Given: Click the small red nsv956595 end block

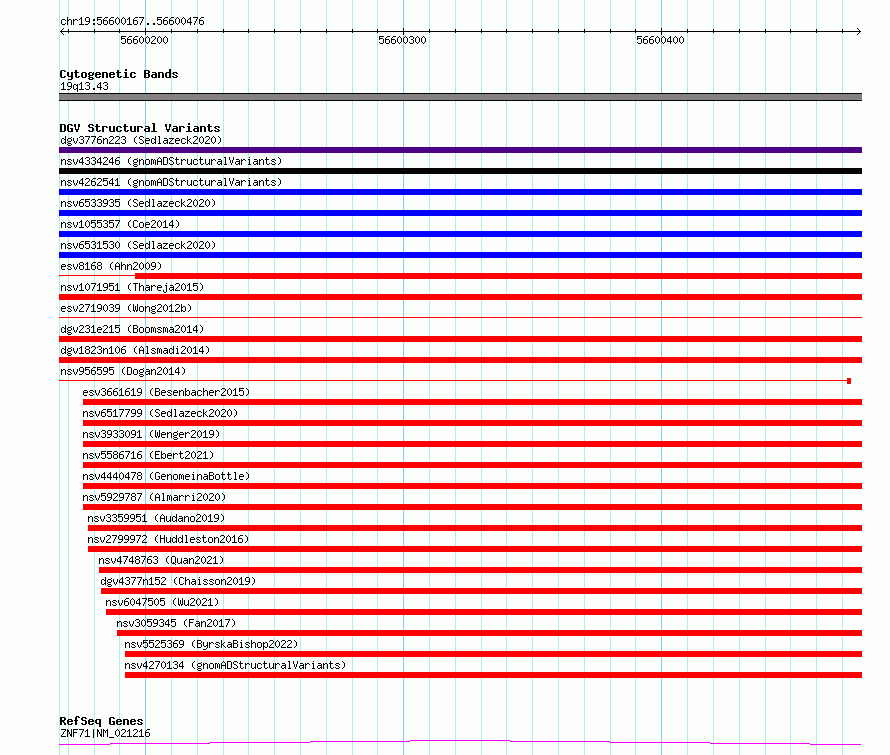Looking at the screenshot, I should [x=849, y=381].
